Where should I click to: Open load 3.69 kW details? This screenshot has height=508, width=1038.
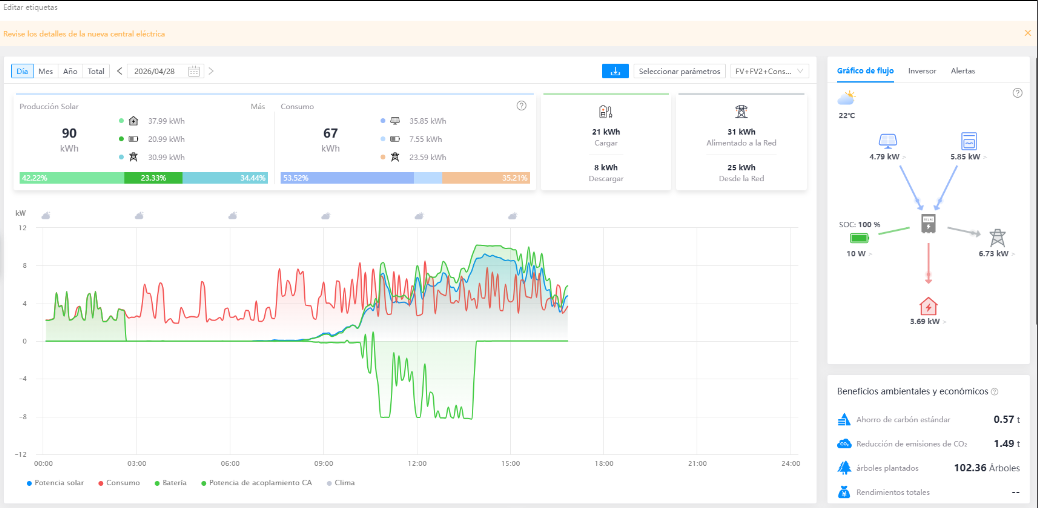[x=928, y=322]
